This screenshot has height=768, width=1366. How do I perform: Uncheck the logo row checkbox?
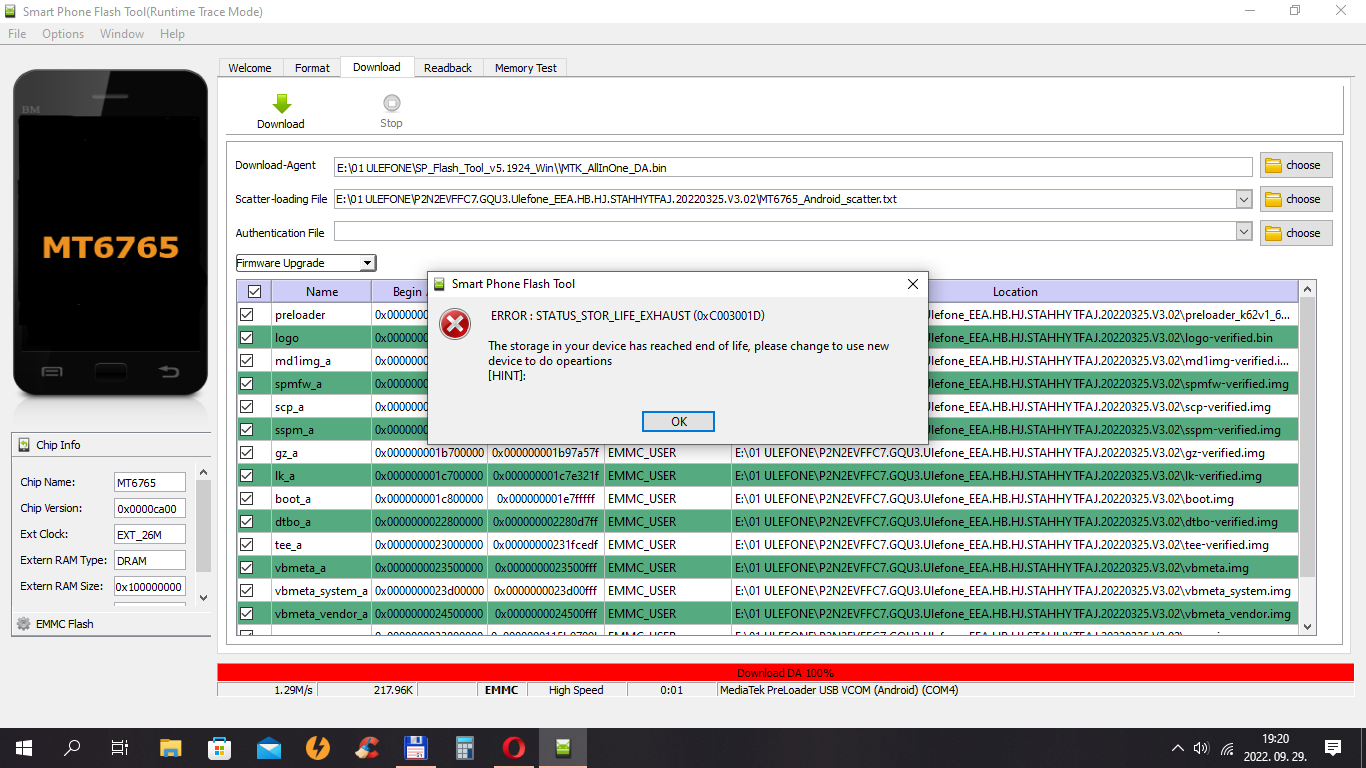point(246,337)
